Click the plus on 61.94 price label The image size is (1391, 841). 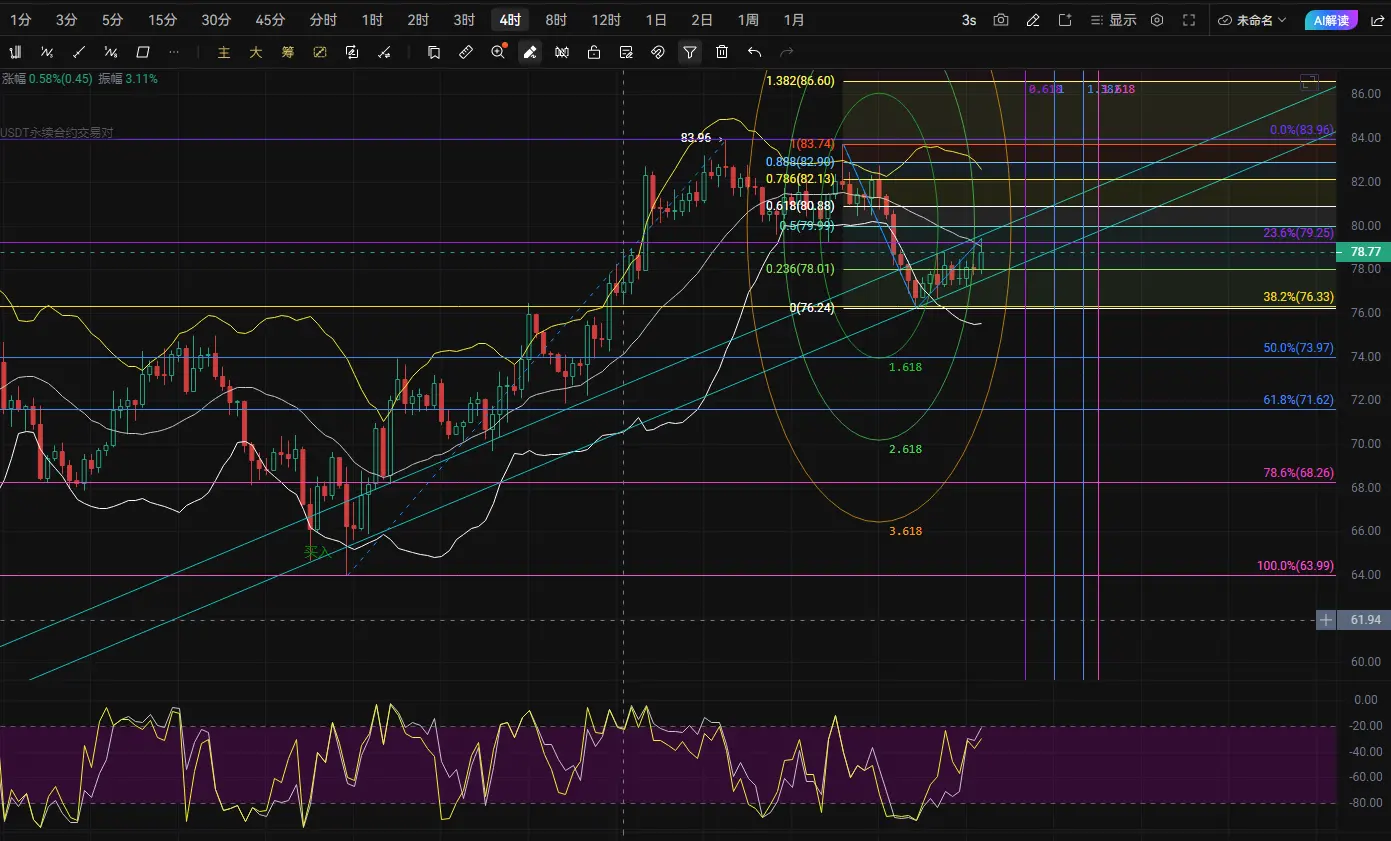coord(1326,620)
